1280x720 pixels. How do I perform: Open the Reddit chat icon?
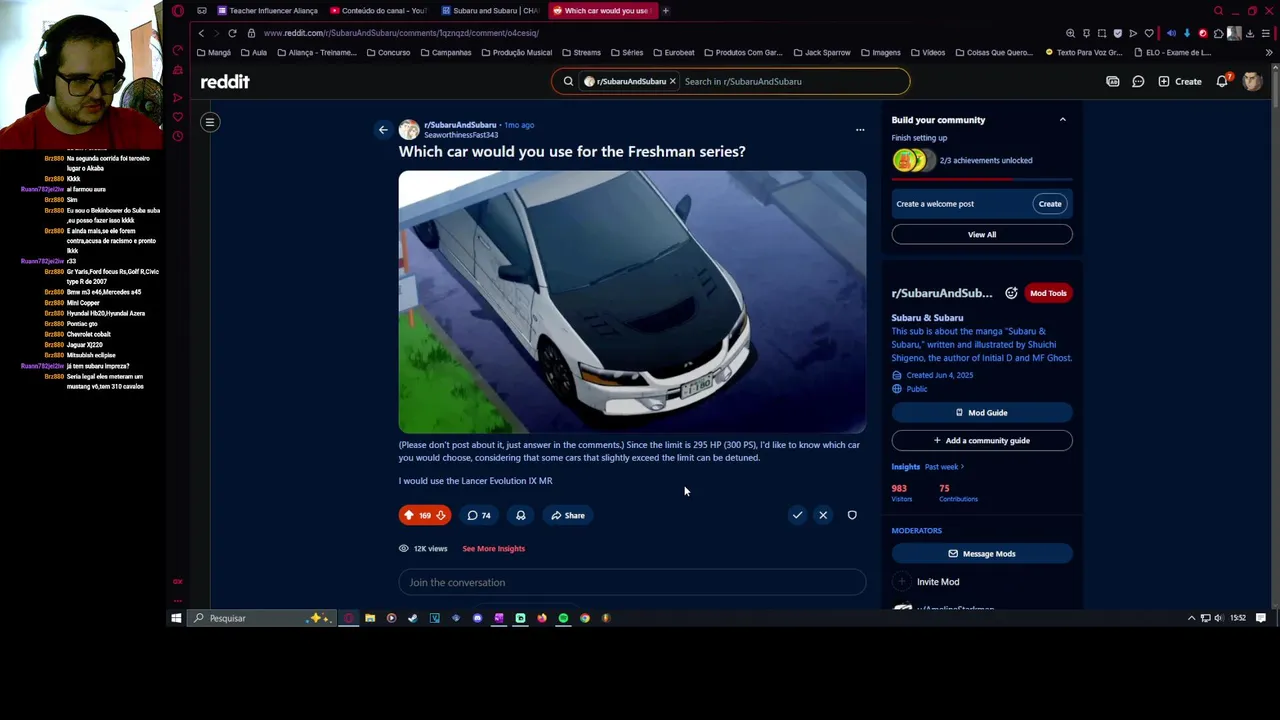click(1138, 81)
